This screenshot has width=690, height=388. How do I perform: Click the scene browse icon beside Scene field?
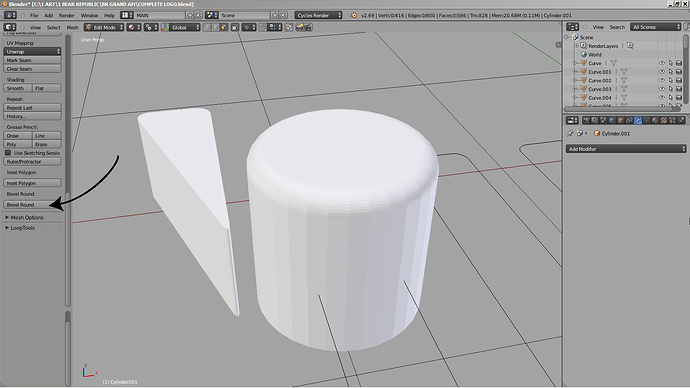pos(212,15)
